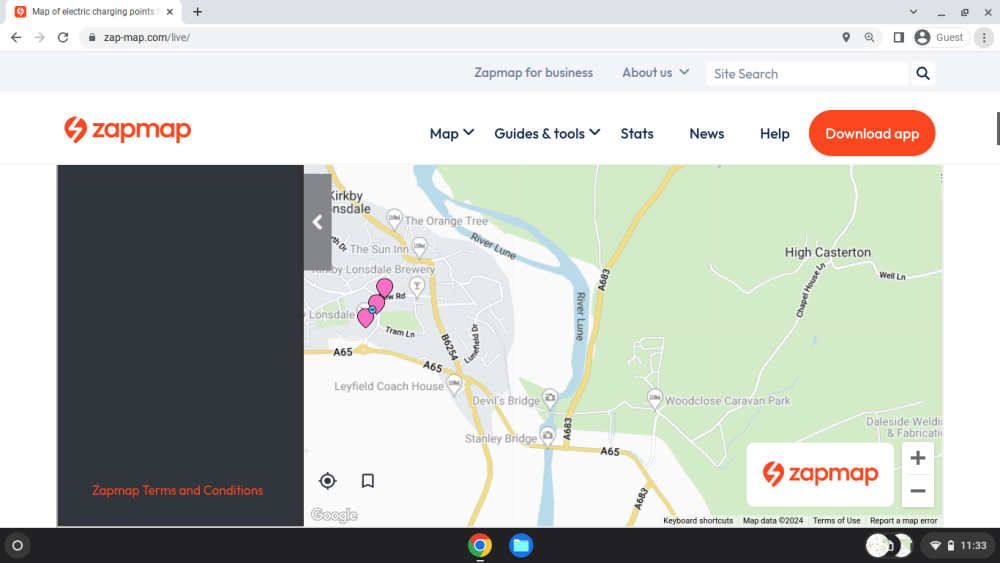Click High Casterton map label

[x=828, y=252]
